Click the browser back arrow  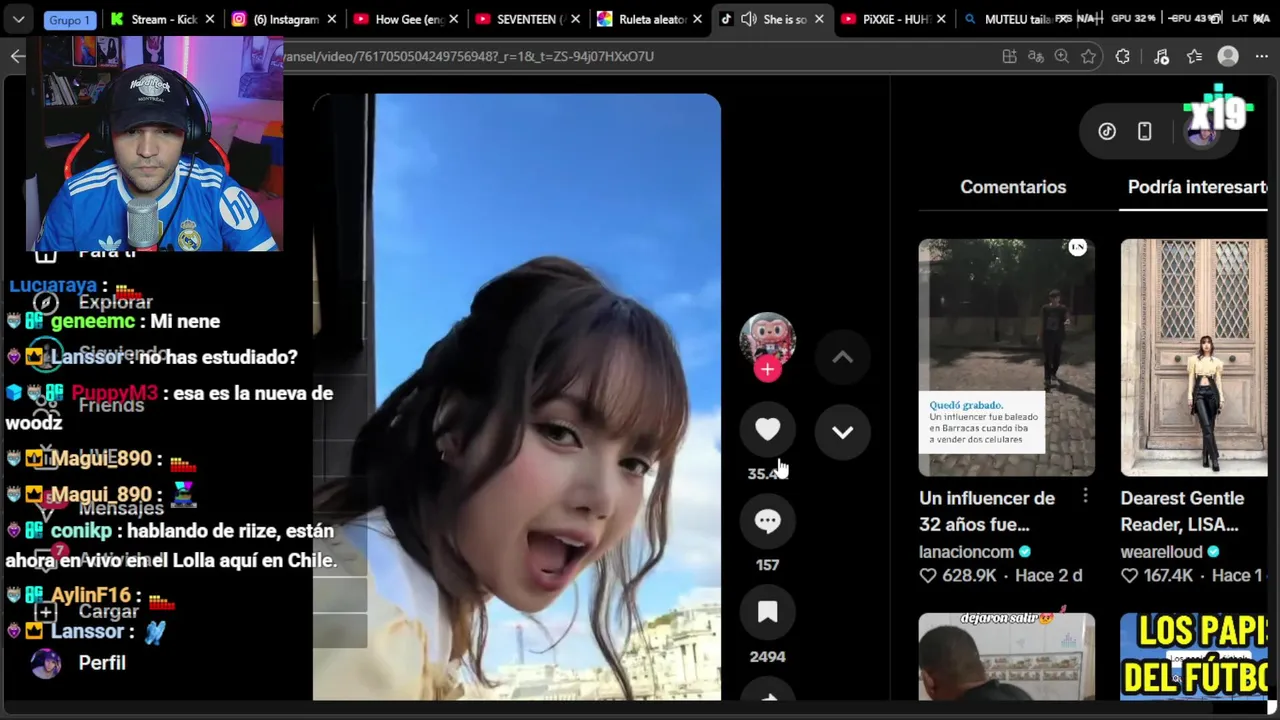[17, 56]
